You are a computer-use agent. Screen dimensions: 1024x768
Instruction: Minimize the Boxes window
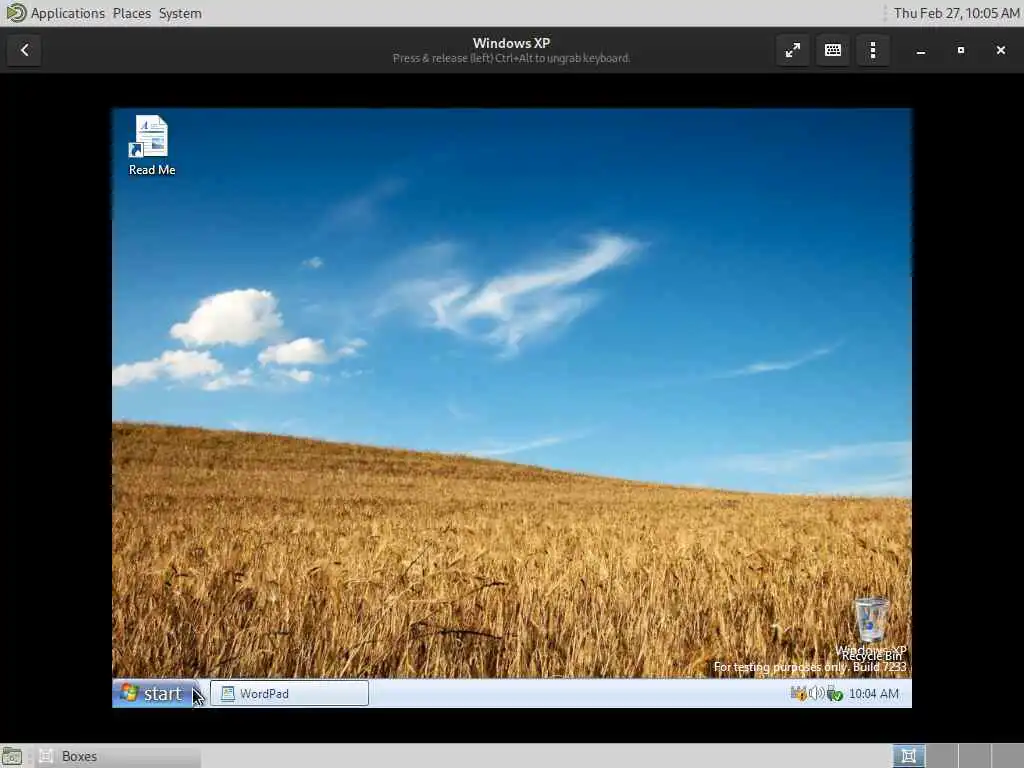coord(921,50)
